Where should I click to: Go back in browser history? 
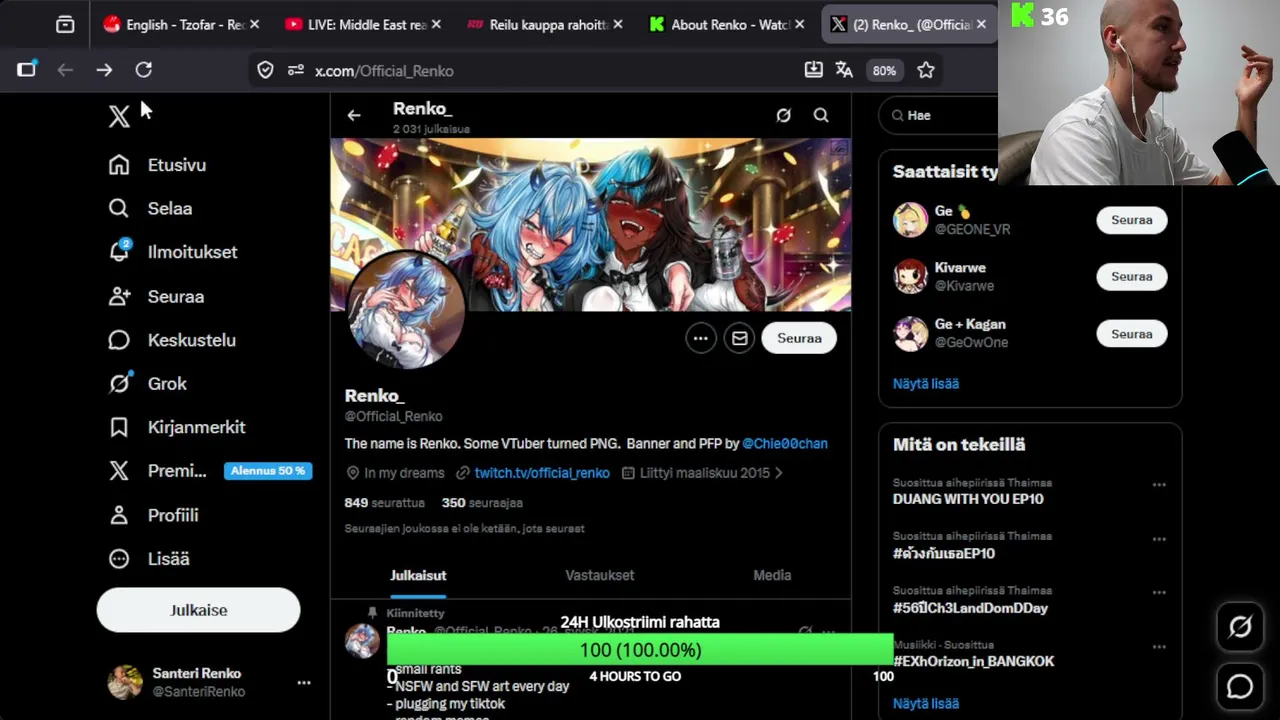65,70
